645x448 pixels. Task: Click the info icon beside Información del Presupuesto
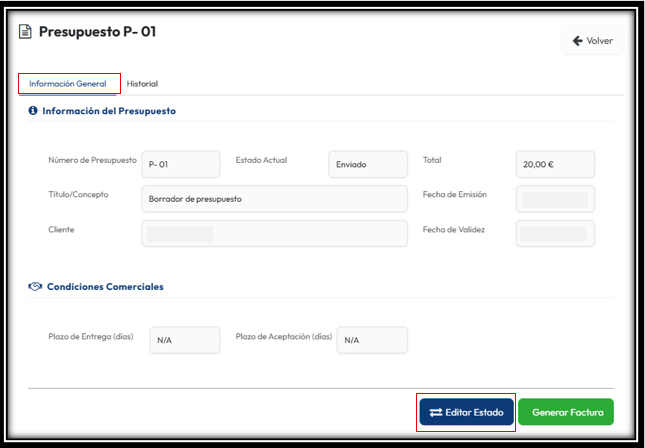pyautogui.click(x=33, y=111)
